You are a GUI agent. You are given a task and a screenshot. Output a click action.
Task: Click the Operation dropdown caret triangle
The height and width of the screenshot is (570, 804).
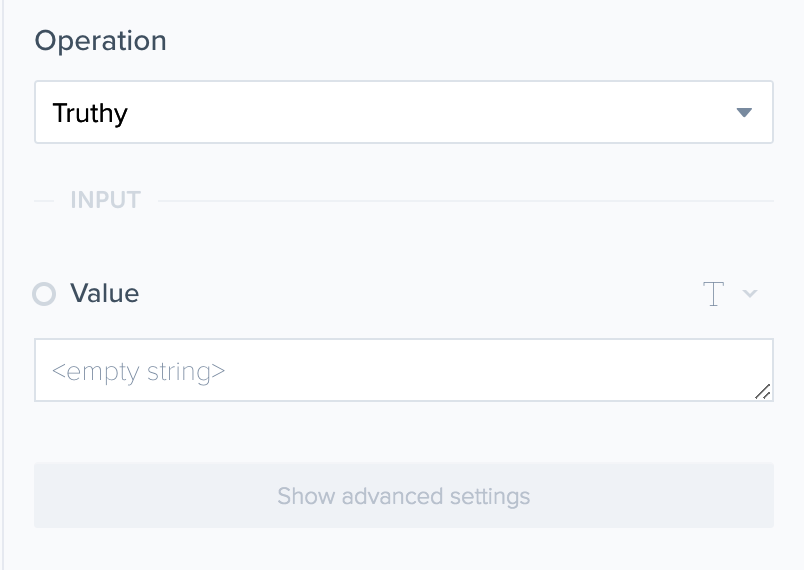[743, 113]
